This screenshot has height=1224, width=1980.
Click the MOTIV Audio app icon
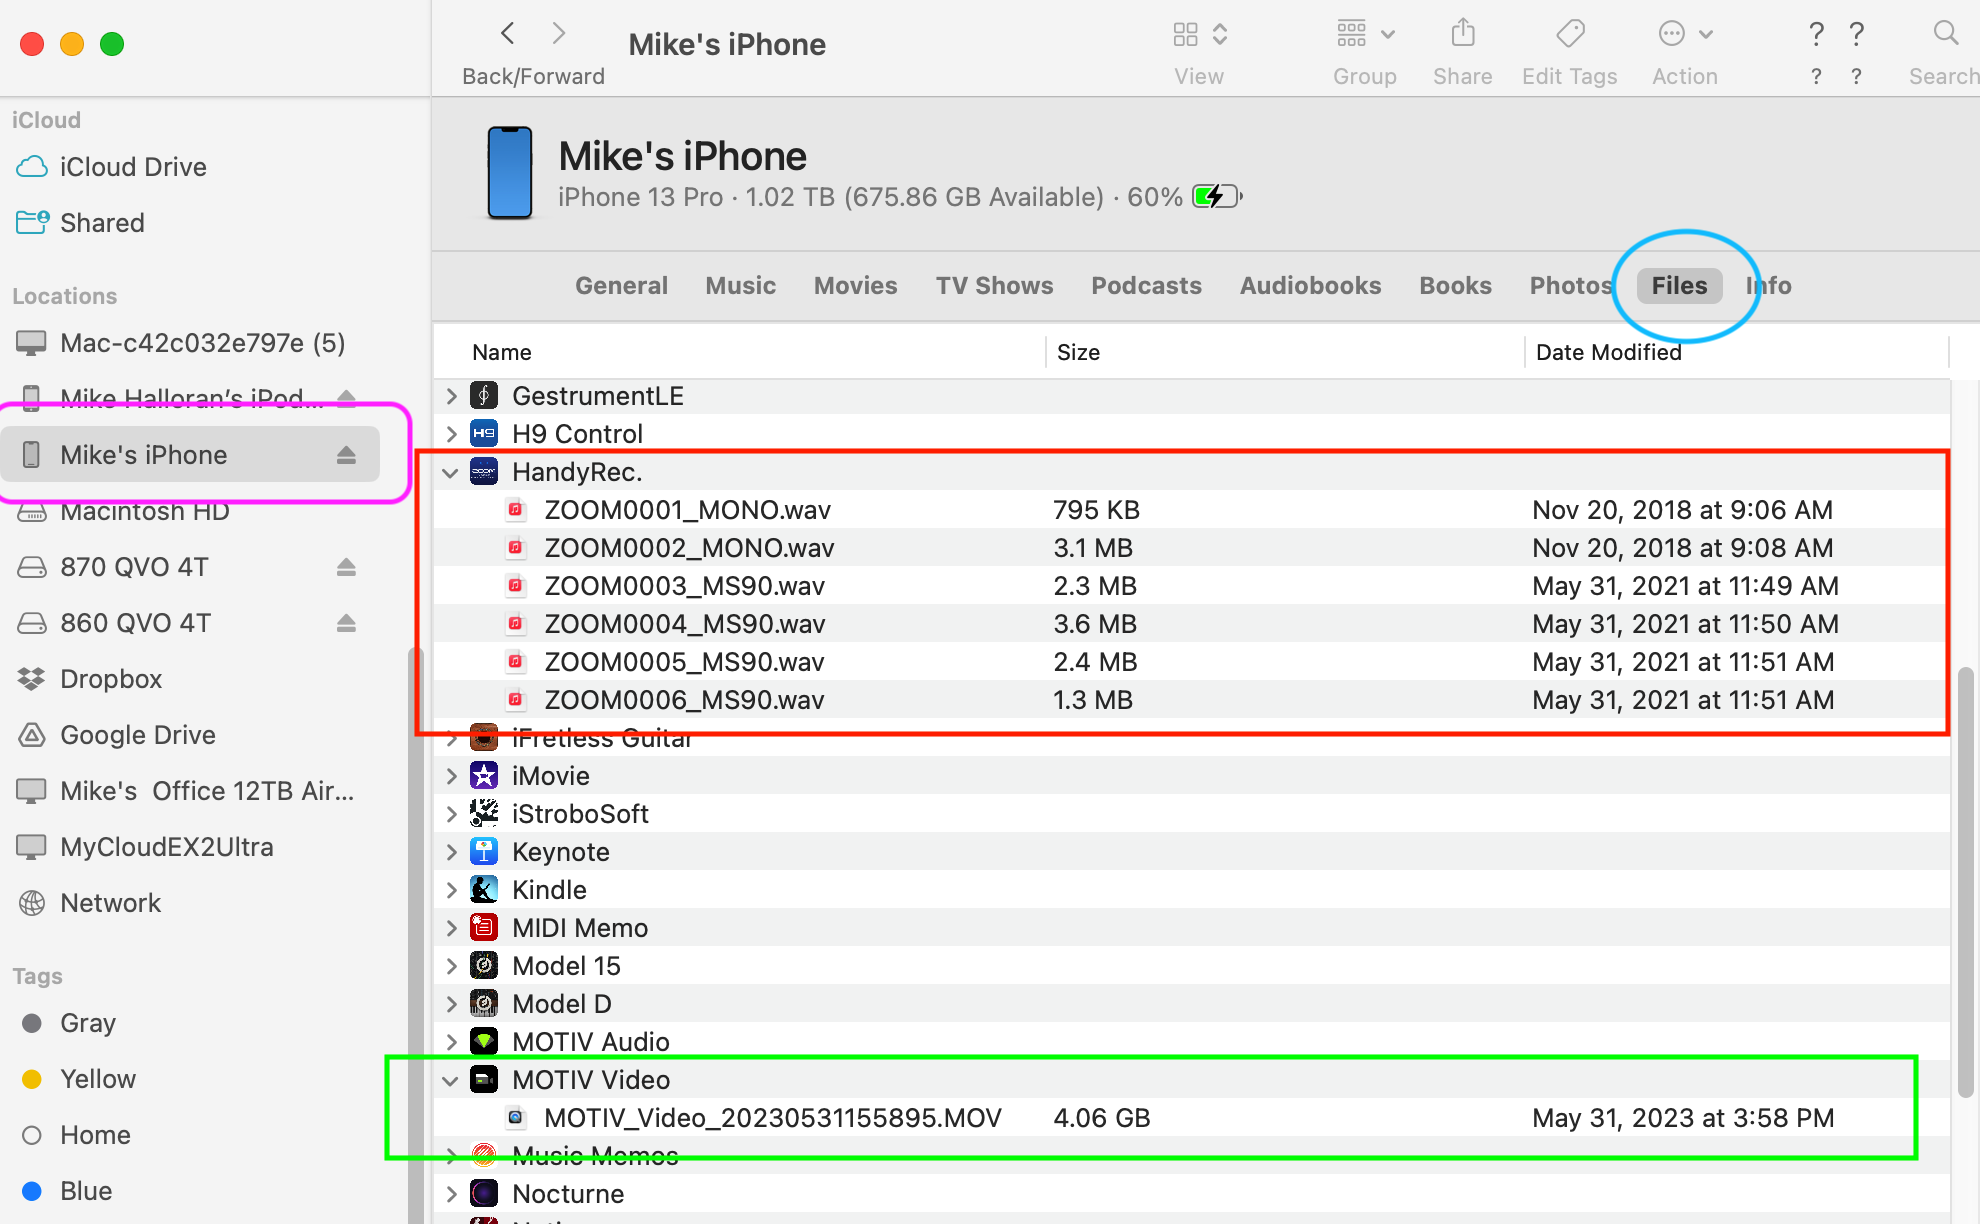484,1042
